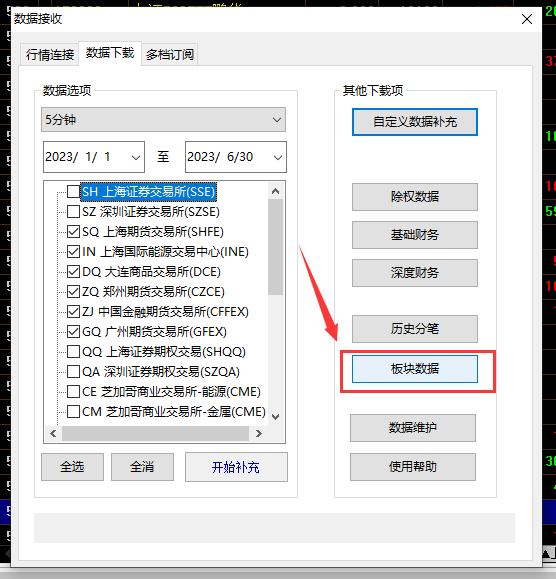Uncheck the ZQ 郑州期货交易所(CZCE) checkbox
The height and width of the screenshot is (579, 556).
click(73, 291)
